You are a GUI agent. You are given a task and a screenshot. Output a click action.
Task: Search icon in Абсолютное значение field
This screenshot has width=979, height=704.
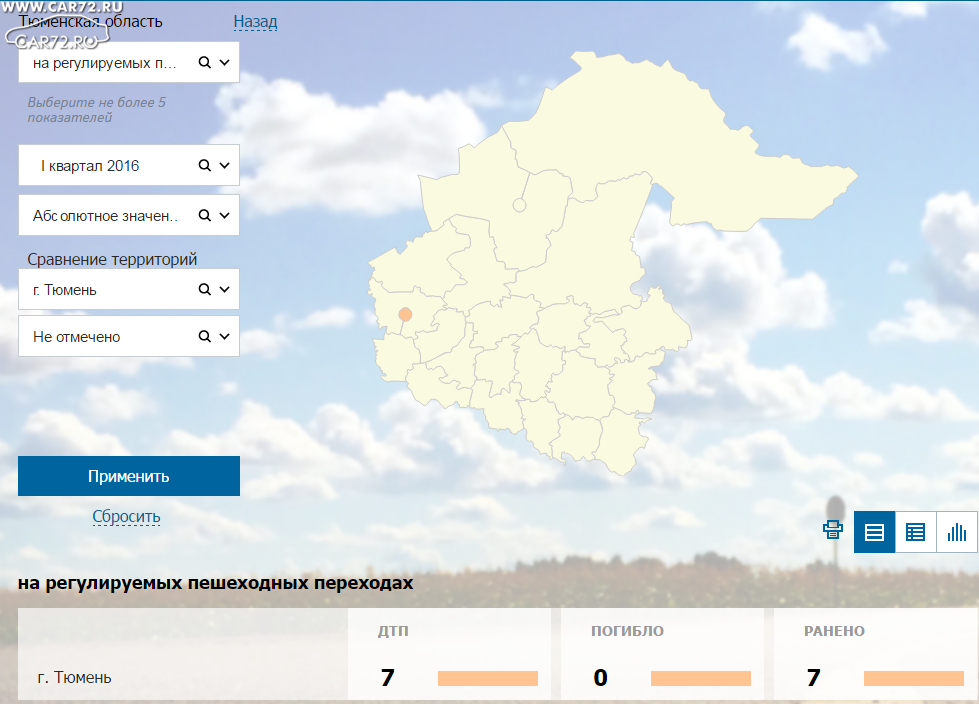pyautogui.click(x=204, y=215)
